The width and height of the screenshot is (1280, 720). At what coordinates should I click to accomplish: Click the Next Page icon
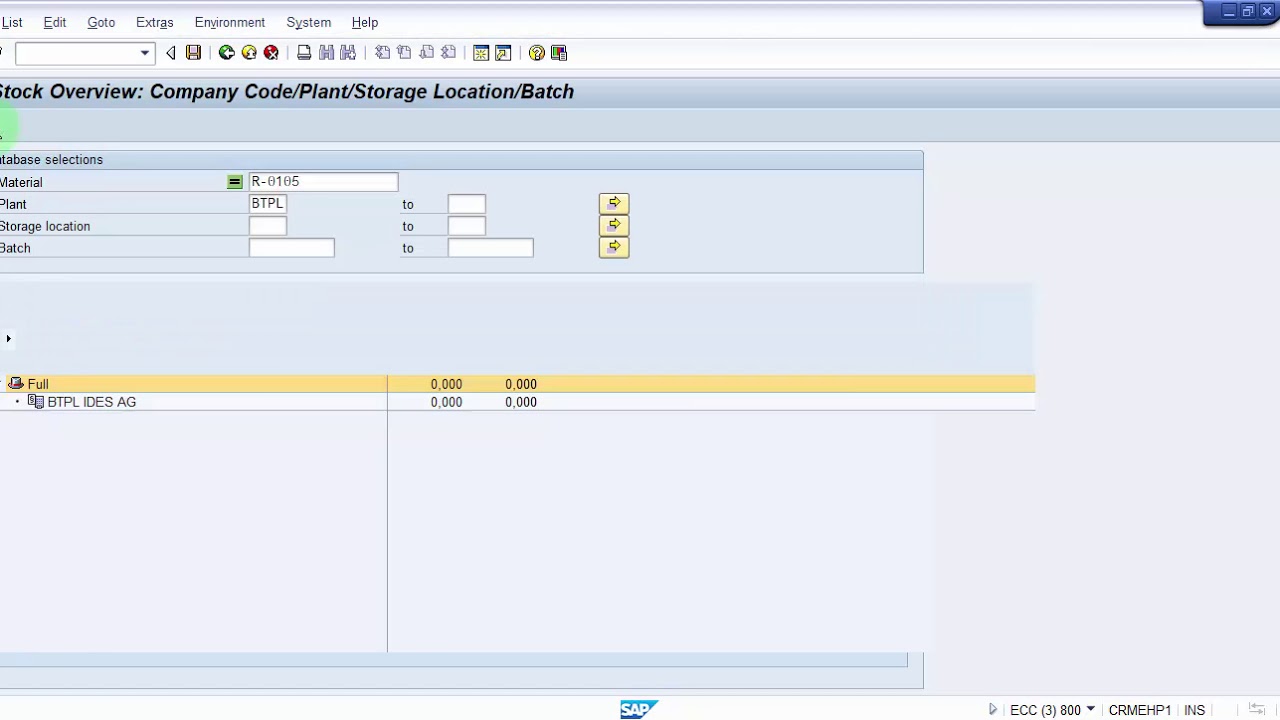point(426,53)
